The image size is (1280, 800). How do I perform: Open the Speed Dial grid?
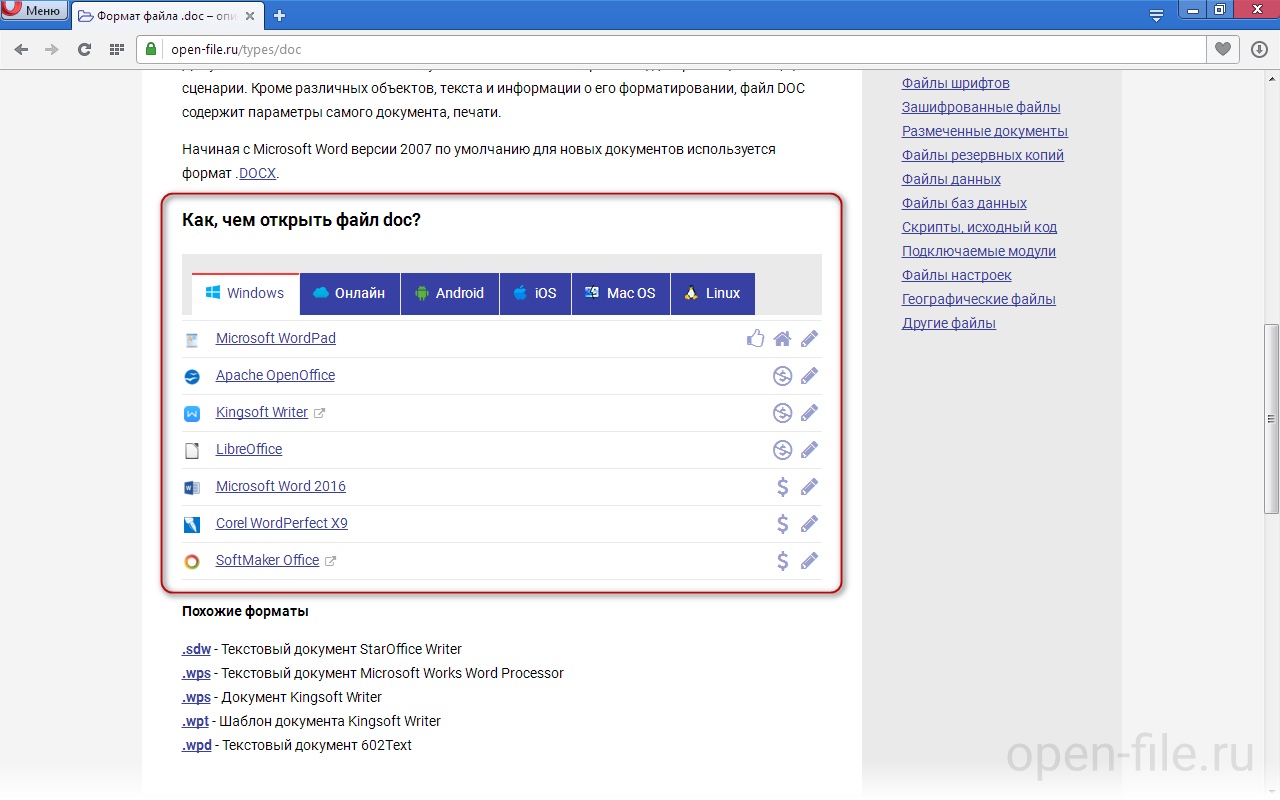point(116,49)
